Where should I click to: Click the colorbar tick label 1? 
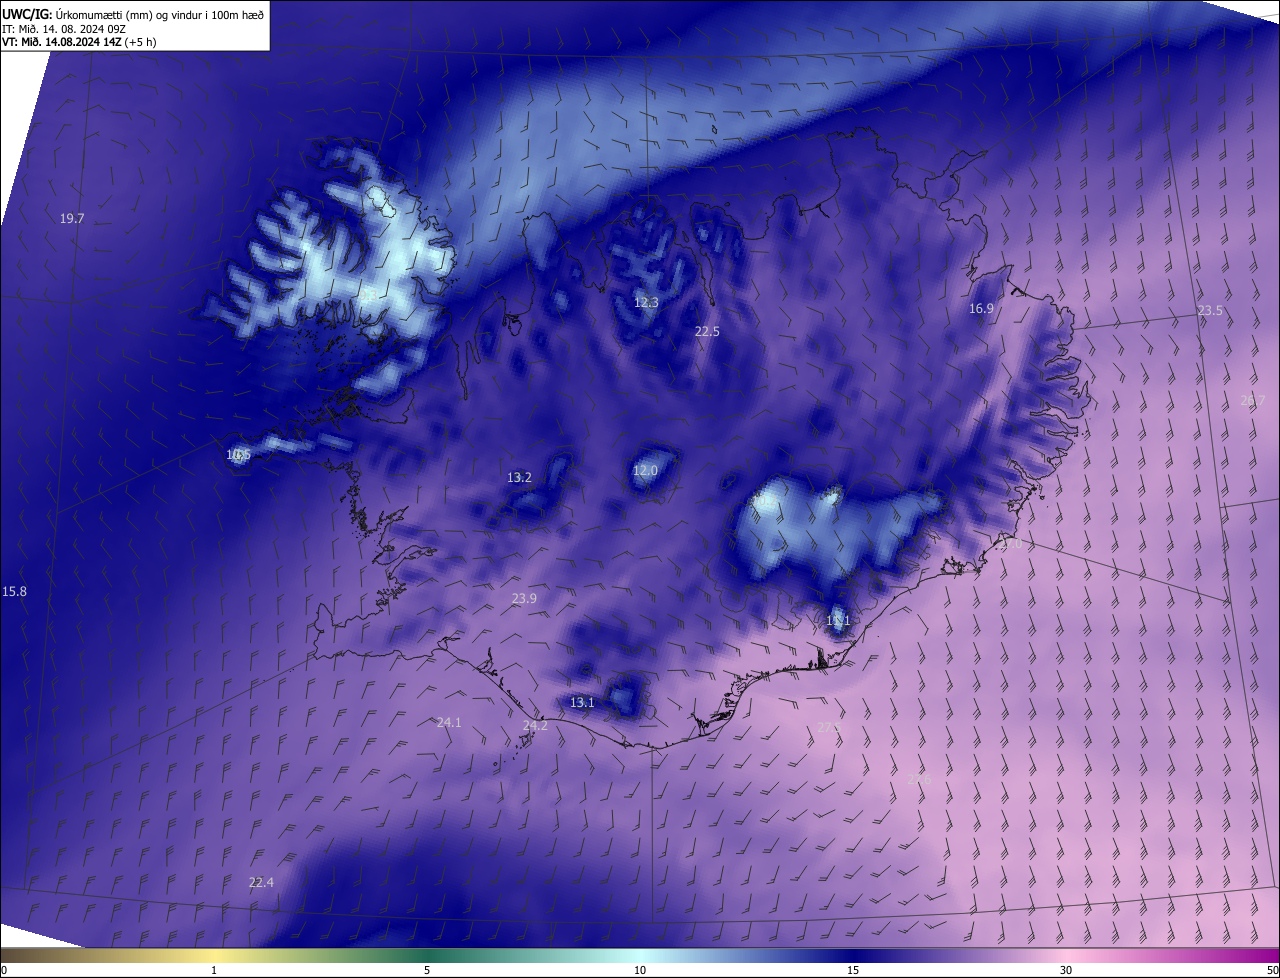click(x=214, y=970)
